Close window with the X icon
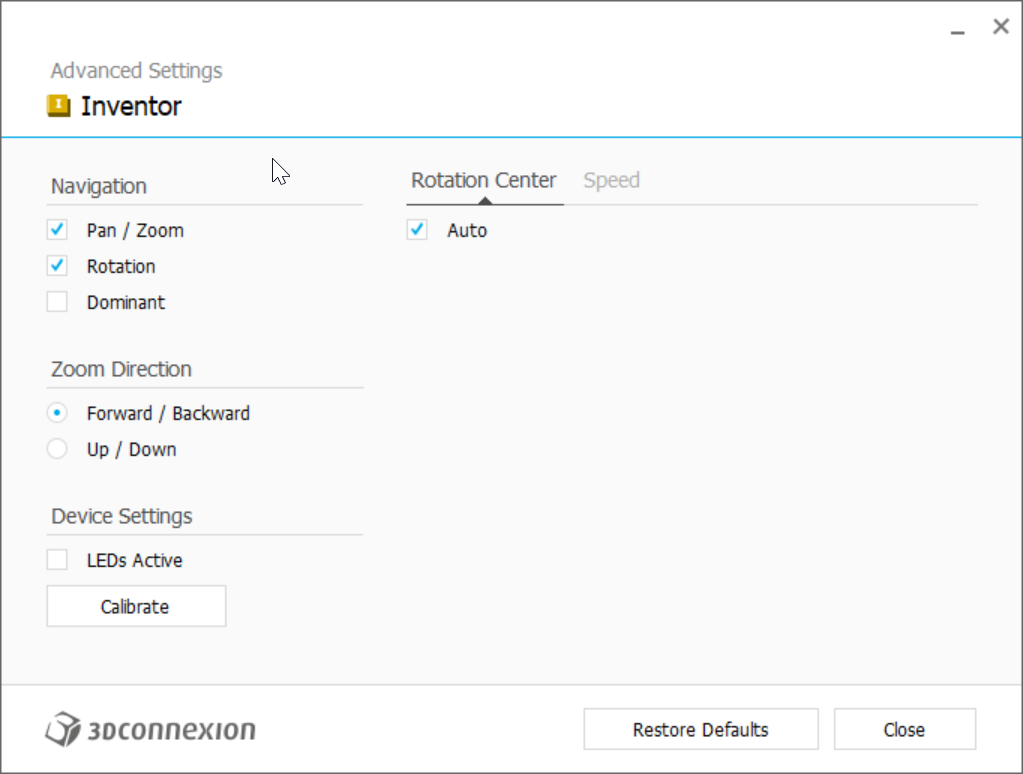The width and height of the screenshot is (1023, 774). pyautogui.click(x=1001, y=27)
